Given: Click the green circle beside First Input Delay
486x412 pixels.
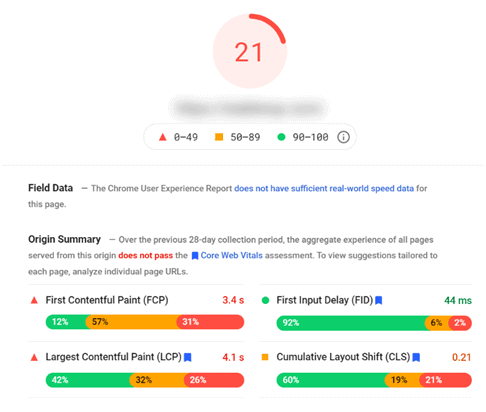Looking at the screenshot, I should 265,300.
